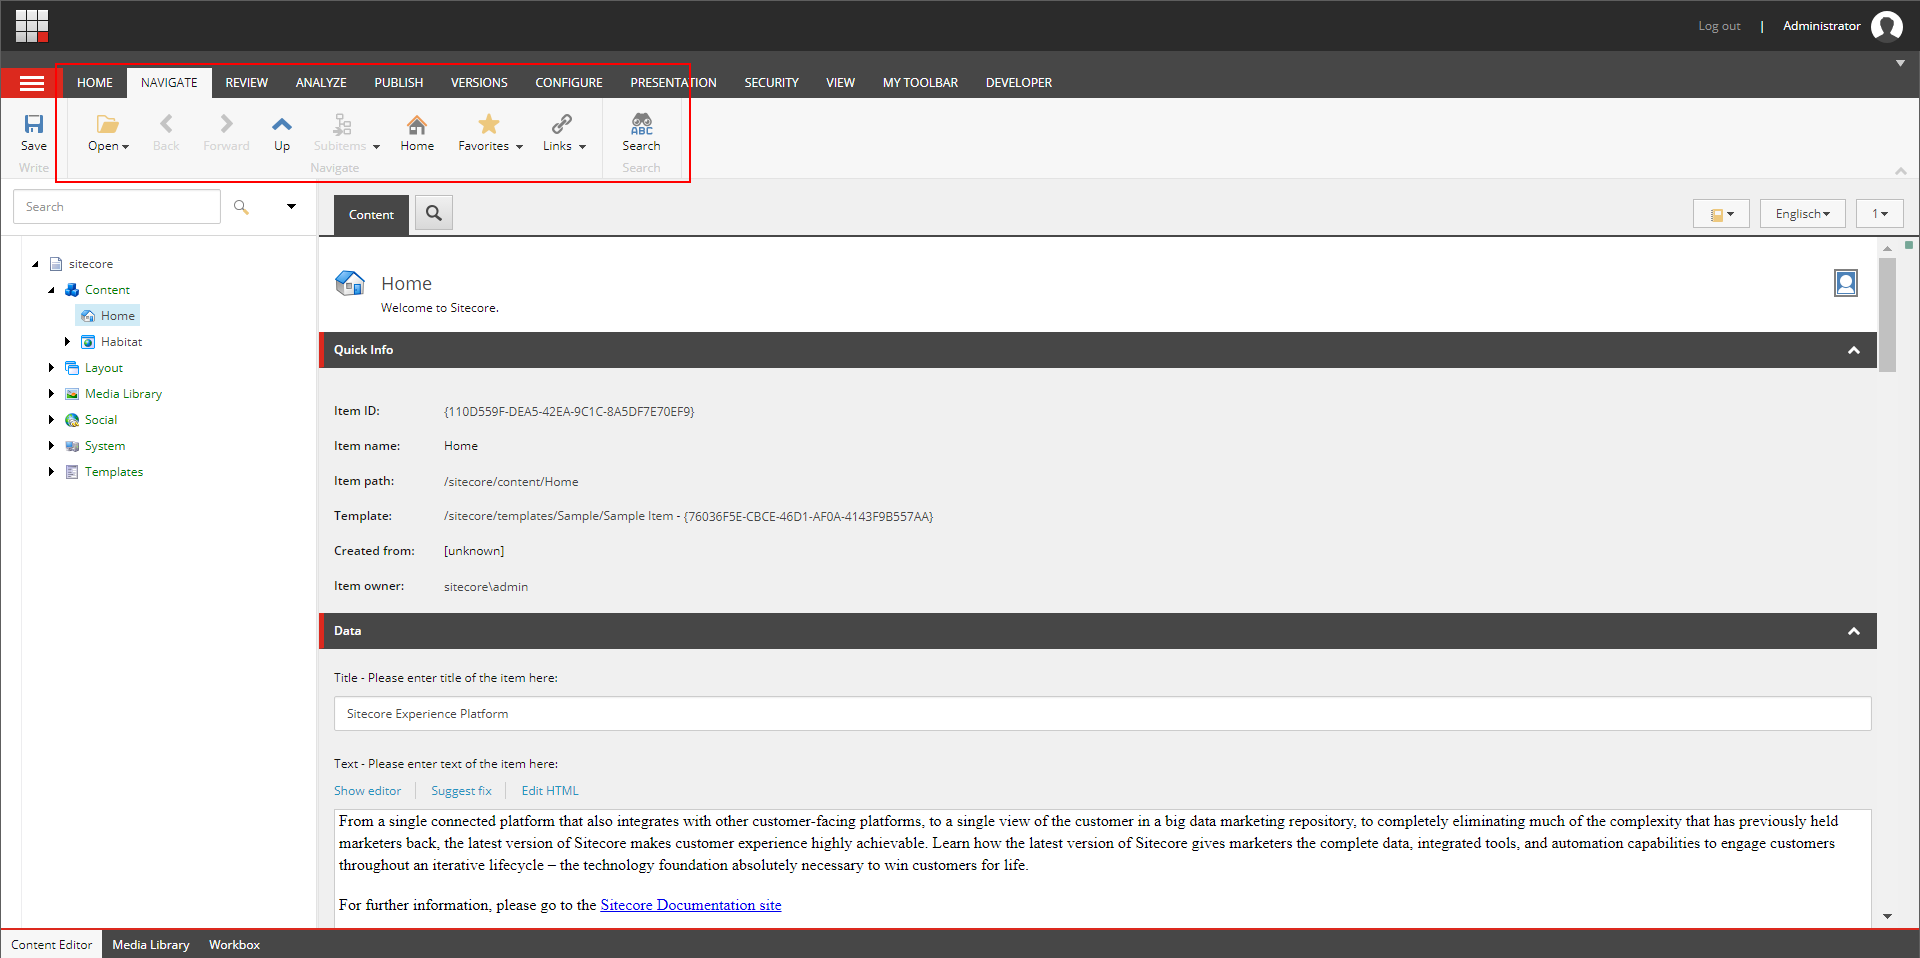Collapse the Data section
Image resolution: width=1920 pixels, height=958 pixels.
(1854, 631)
